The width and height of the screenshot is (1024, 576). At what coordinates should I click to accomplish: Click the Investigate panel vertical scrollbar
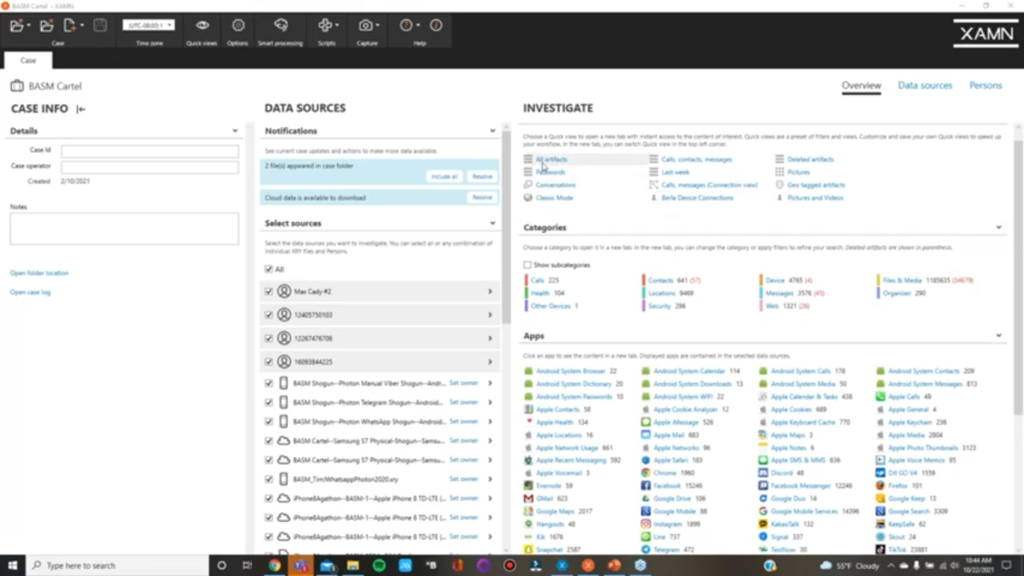(1018, 278)
